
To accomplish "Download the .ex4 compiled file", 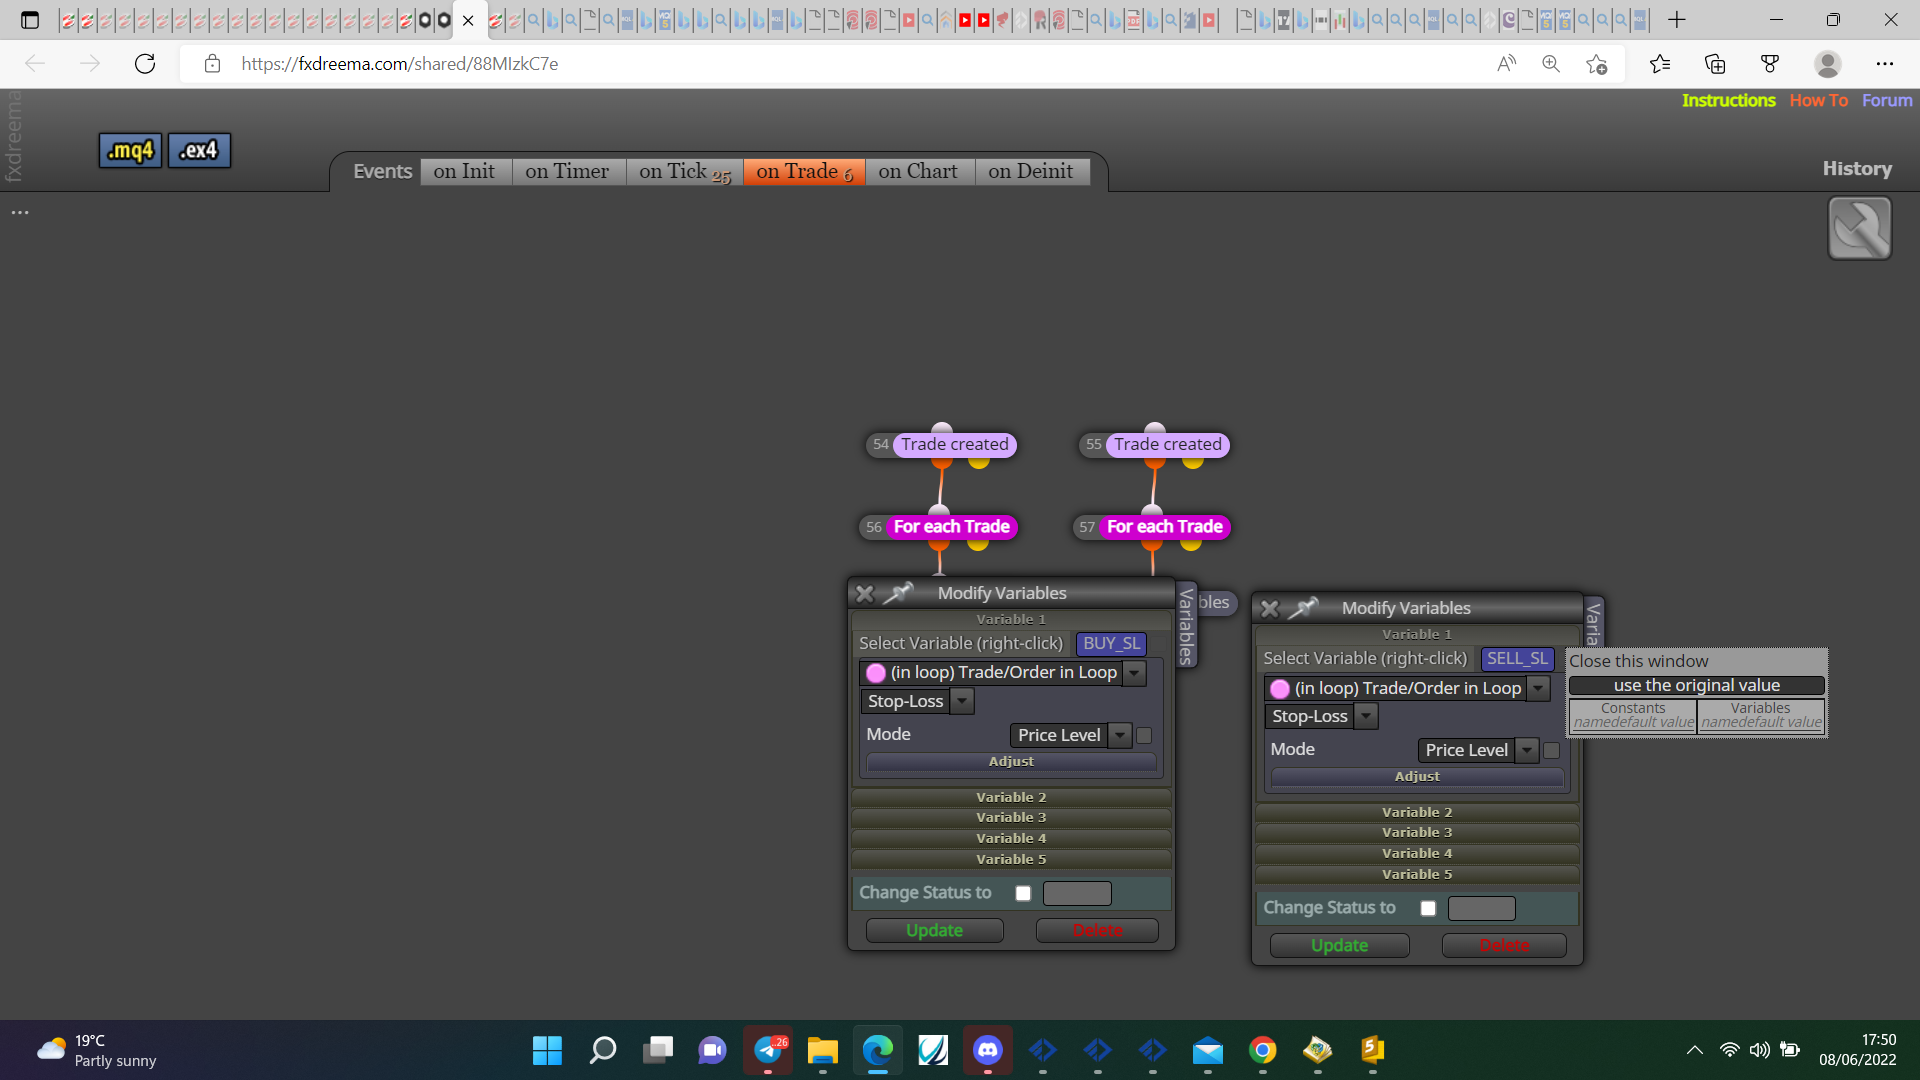I will coord(199,151).
